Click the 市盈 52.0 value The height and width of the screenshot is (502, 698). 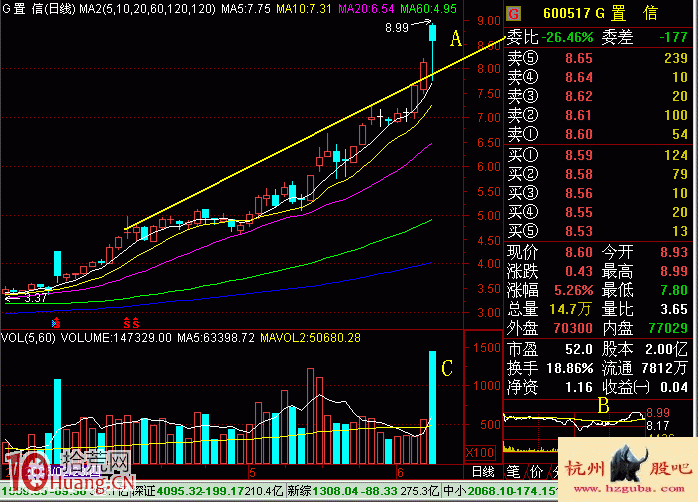tap(579, 349)
